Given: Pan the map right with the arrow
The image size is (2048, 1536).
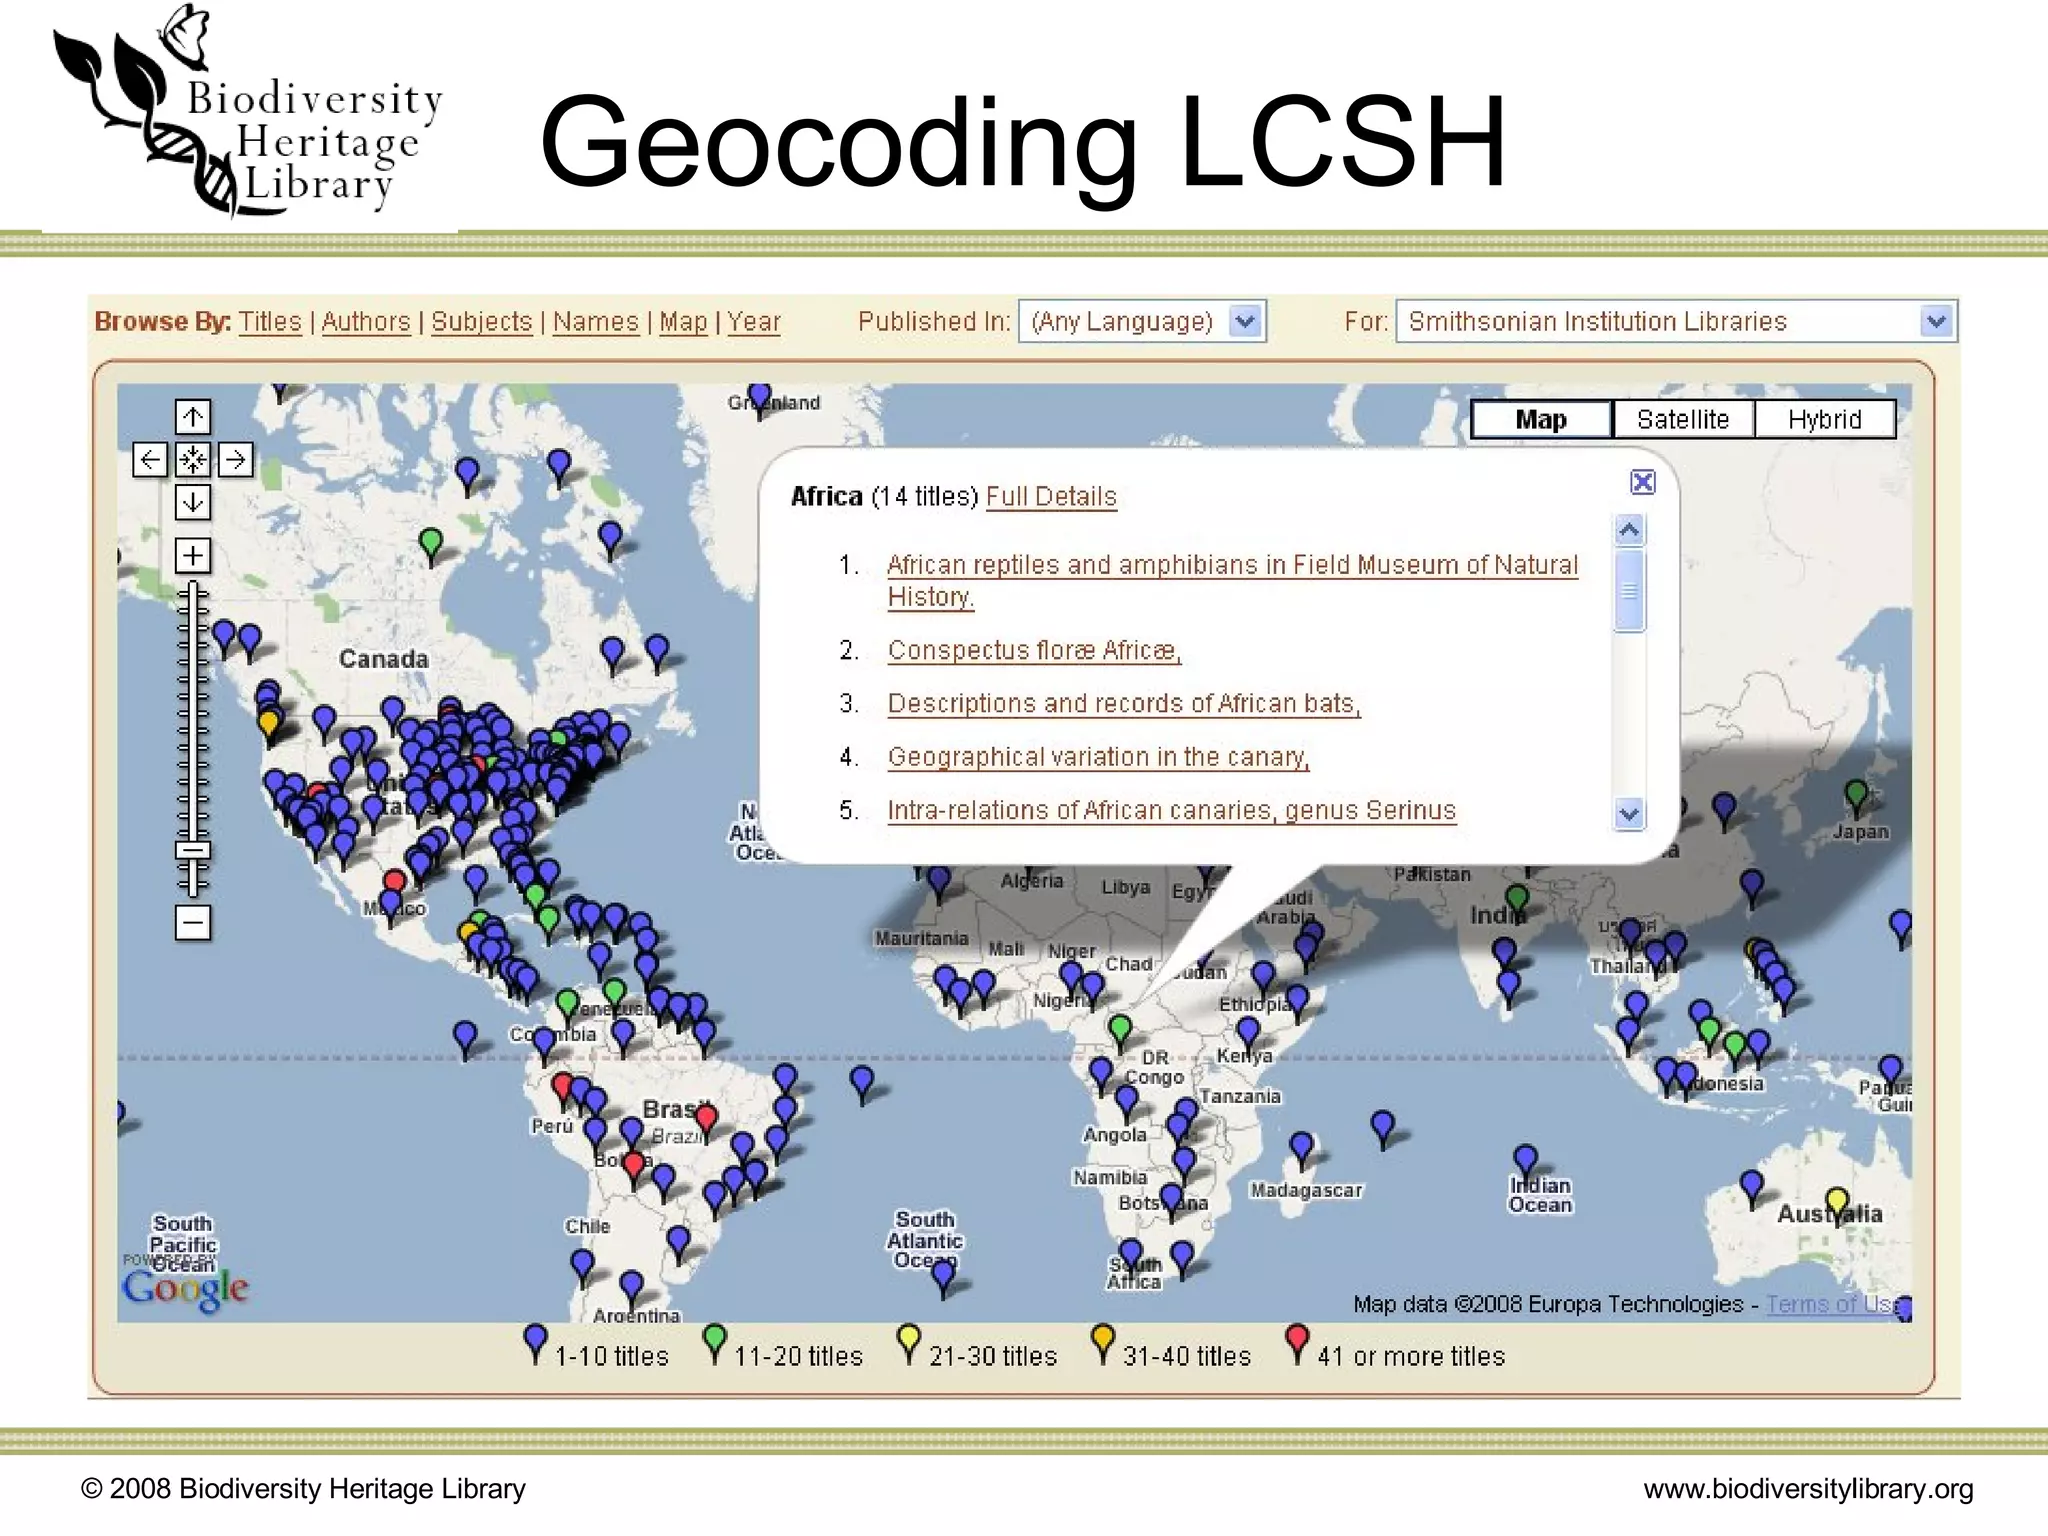Looking at the screenshot, I should tap(236, 459).
